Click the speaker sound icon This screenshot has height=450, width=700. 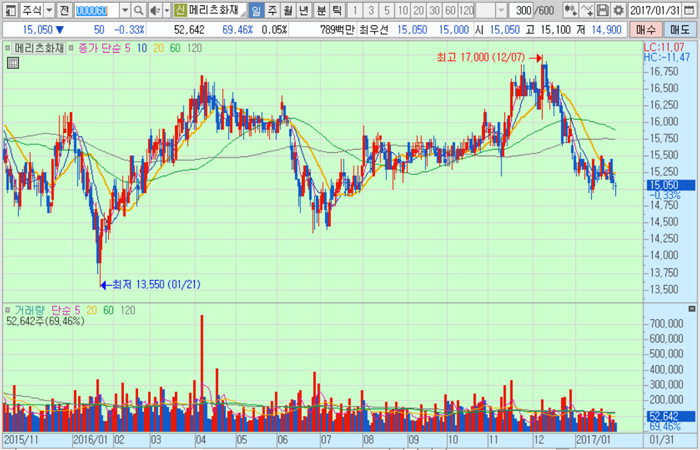pos(154,10)
